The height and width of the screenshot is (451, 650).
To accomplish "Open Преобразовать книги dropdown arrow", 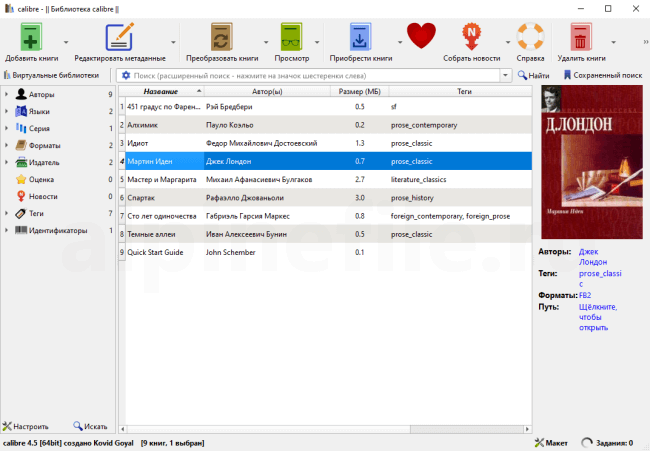I will [x=266, y=42].
